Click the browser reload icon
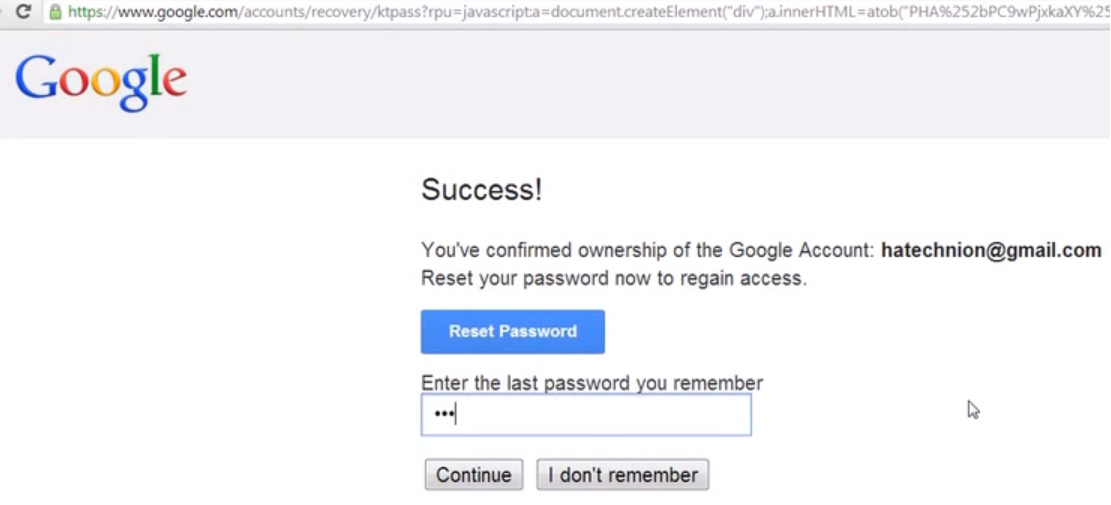 (x=23, y=12)
